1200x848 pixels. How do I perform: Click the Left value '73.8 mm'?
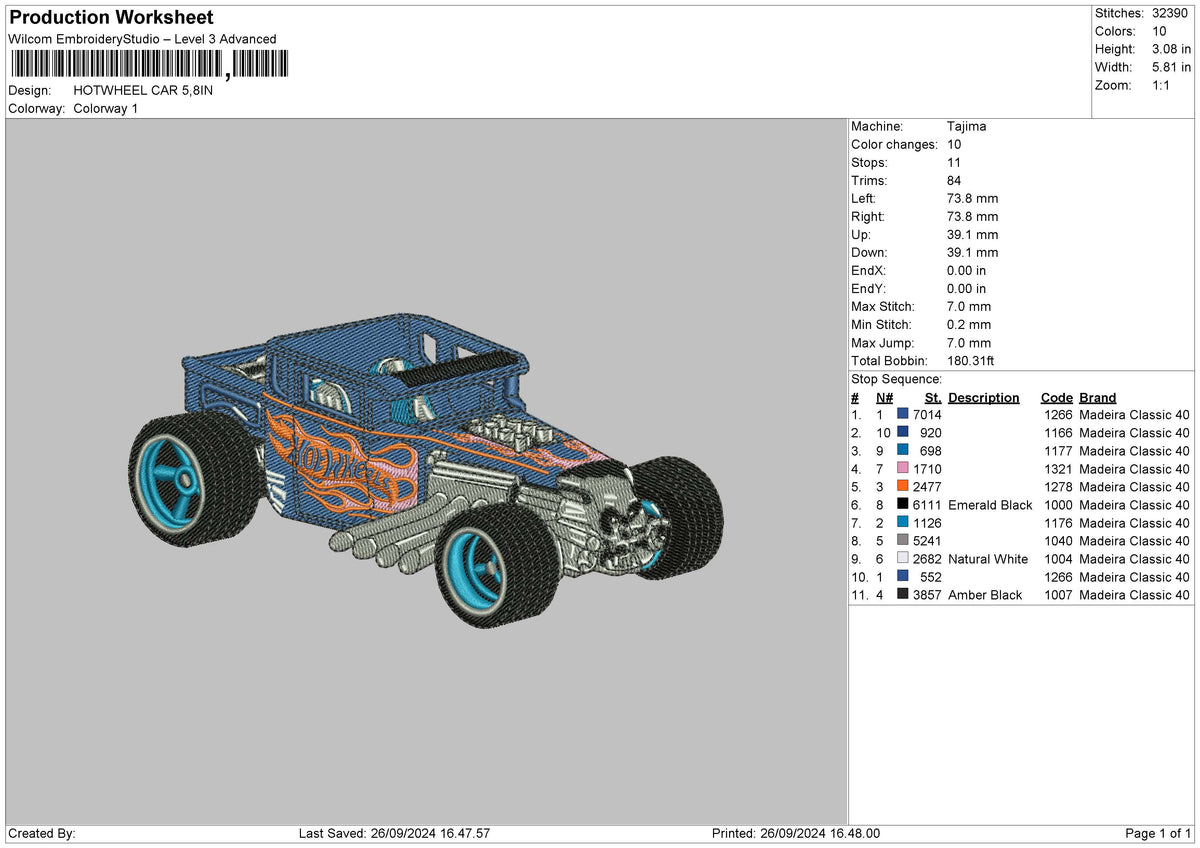pyautogui.click(x=972, y=199)
